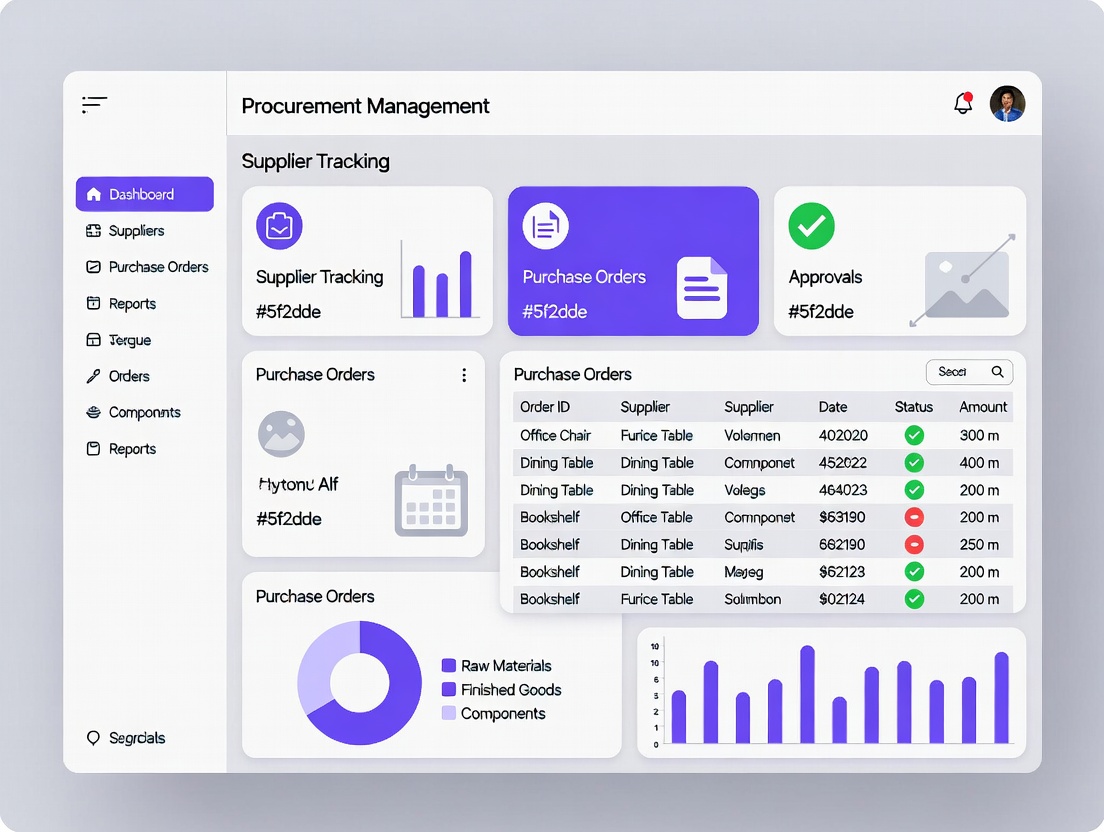Click the Components icon in sidebar
Screen dimensions: 1104x832
(x=93, y=413)
